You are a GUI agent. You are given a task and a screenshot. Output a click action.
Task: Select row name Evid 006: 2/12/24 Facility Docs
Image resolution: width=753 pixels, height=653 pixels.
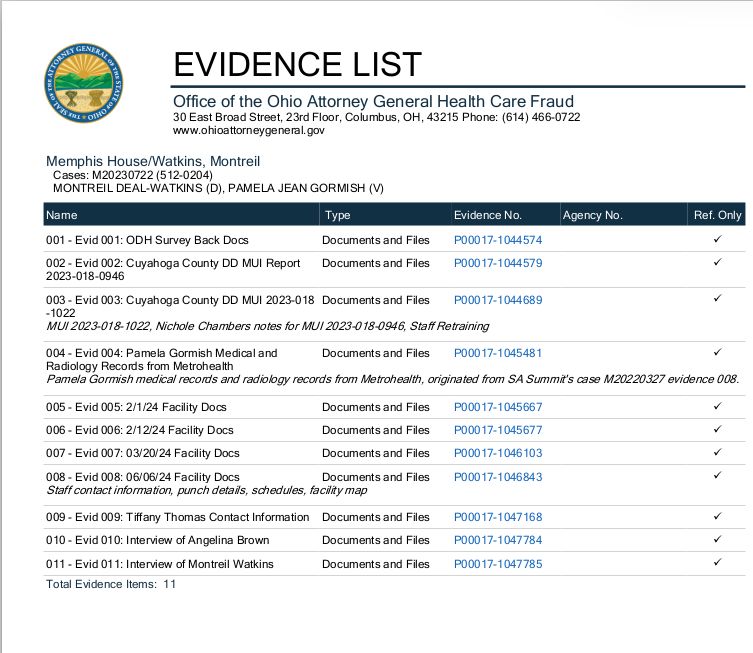[140, 430]
